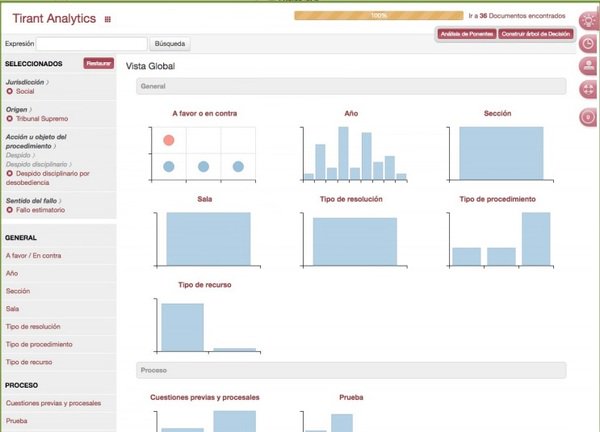Open Análisis de Ponentes

click(x=467, y=34)
